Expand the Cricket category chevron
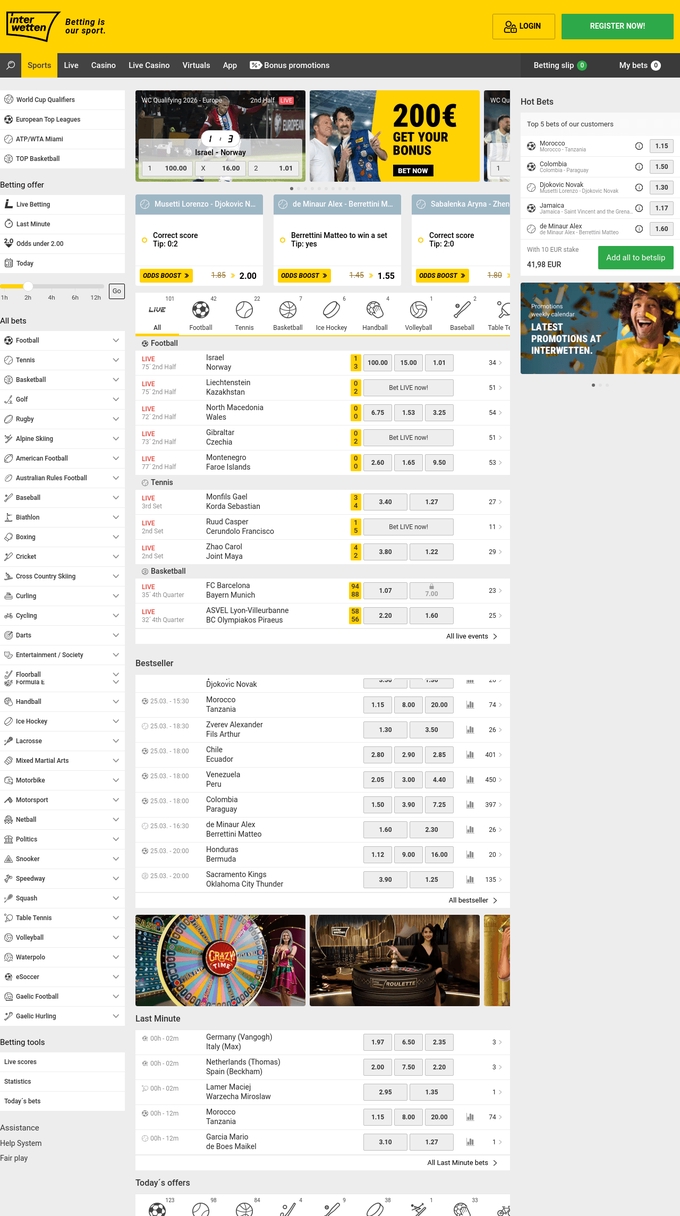Screen dimensions: 680x1216 [x=116, y=557]
